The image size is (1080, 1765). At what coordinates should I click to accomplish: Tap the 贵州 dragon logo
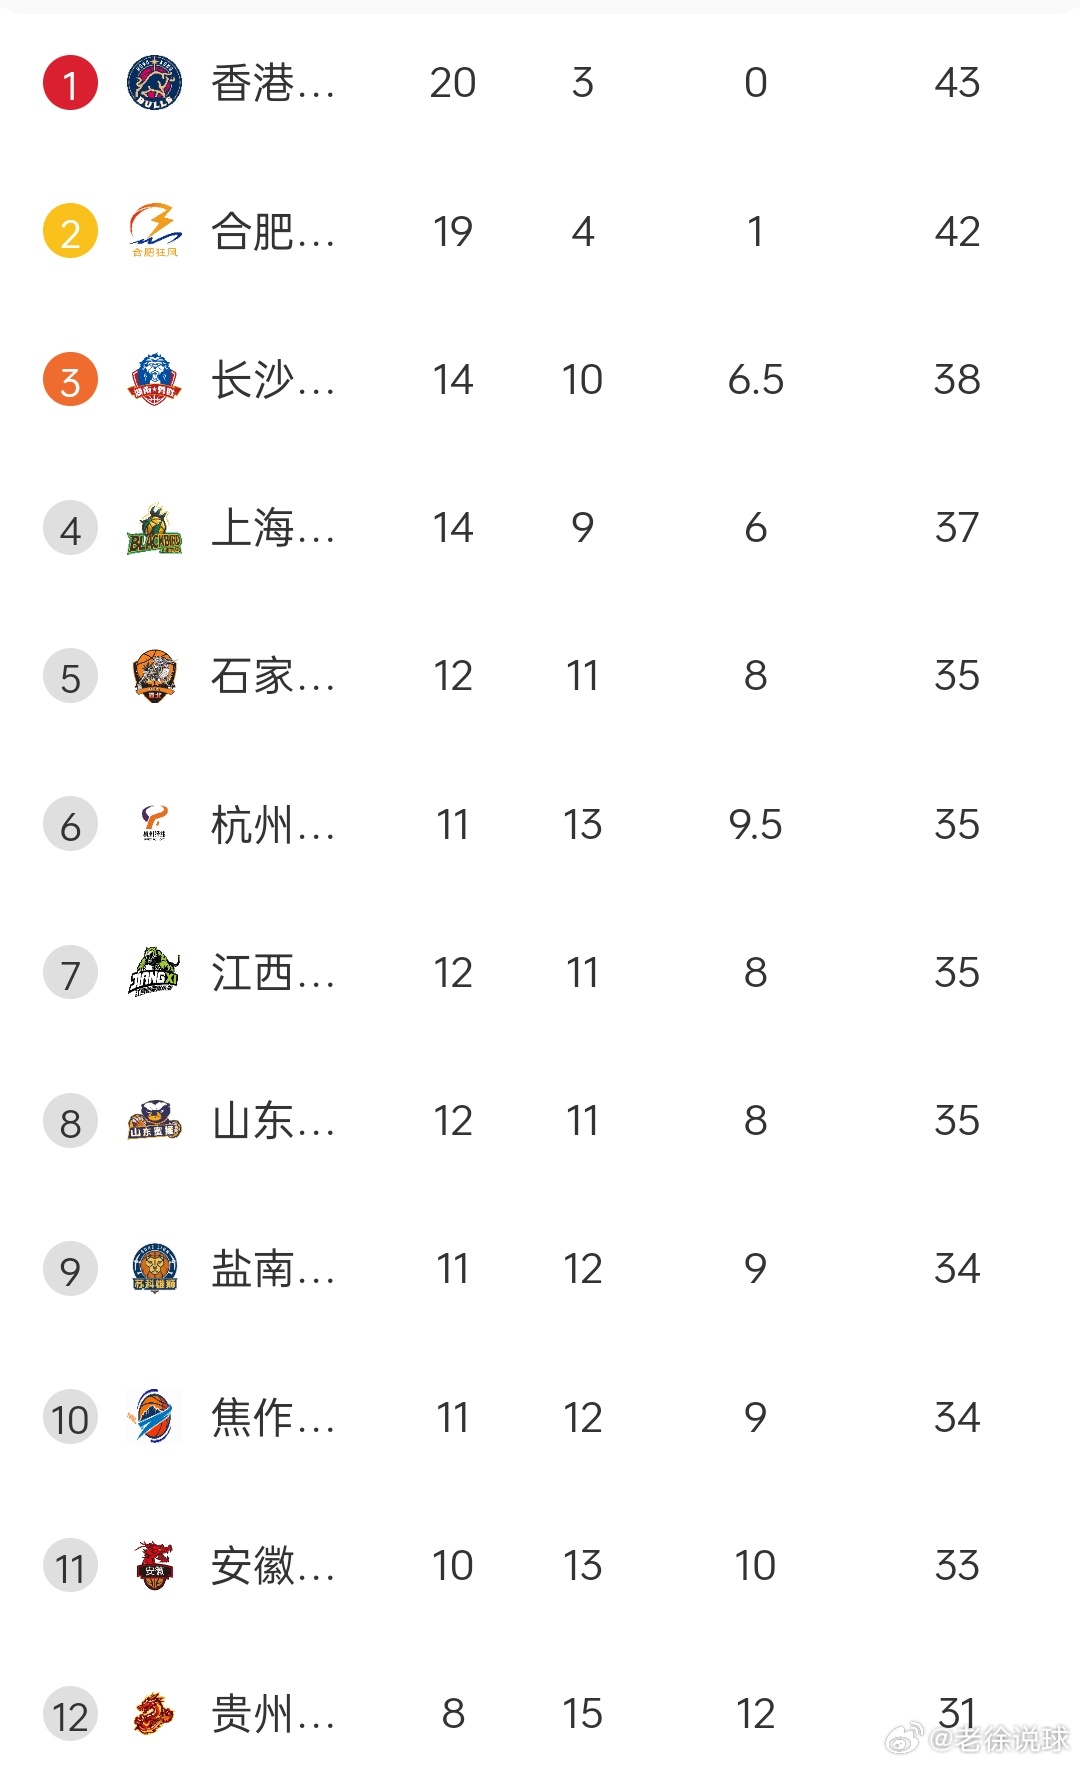coord(154,1714)
